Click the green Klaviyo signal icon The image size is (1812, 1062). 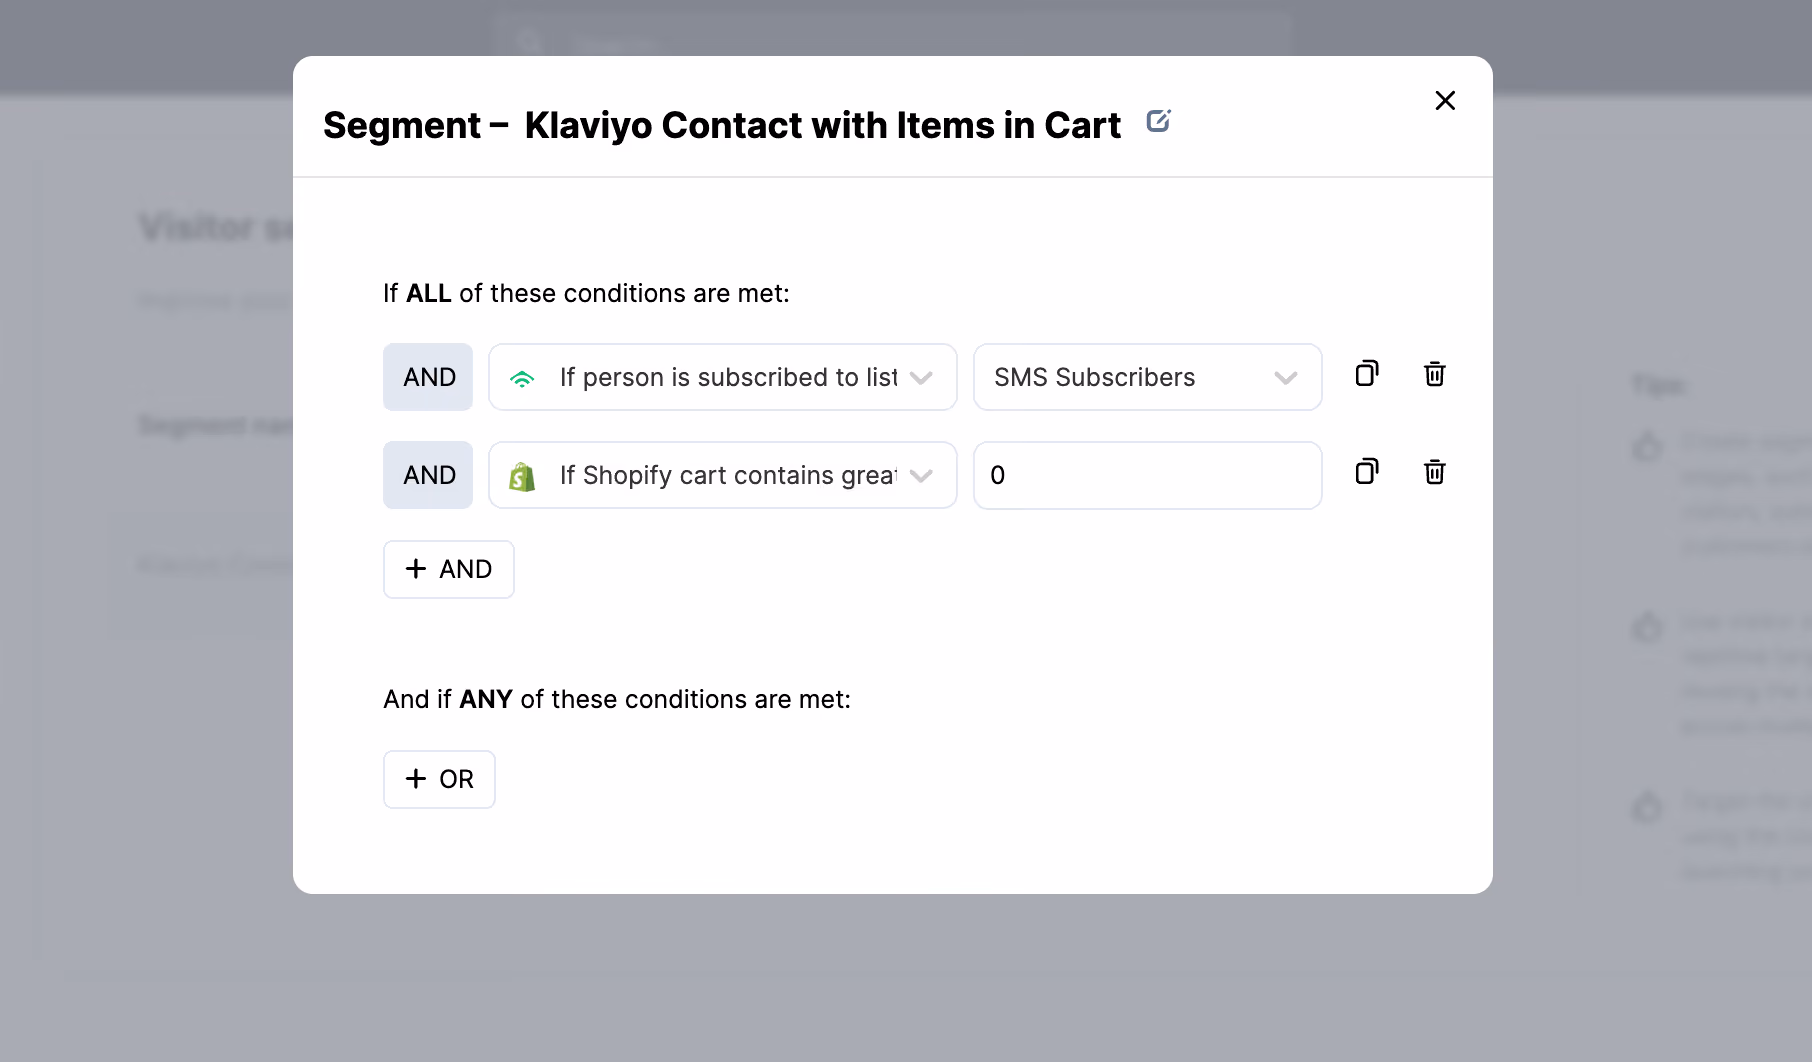(x=522, y=378)
